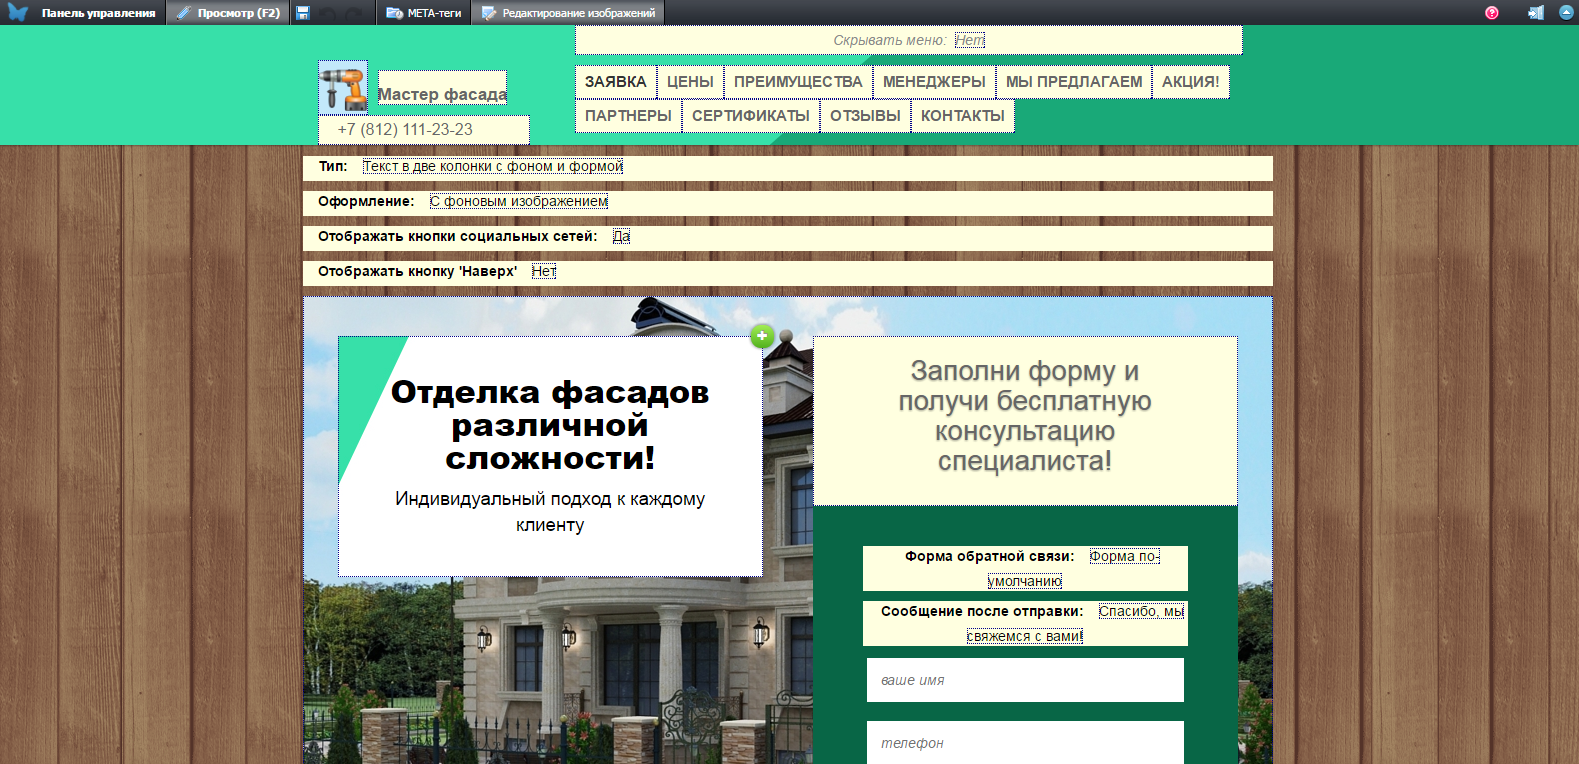Go to the СЕРТИФИКАТЫ menu item
1579x764 pixels.
click(x=751, y=116)
